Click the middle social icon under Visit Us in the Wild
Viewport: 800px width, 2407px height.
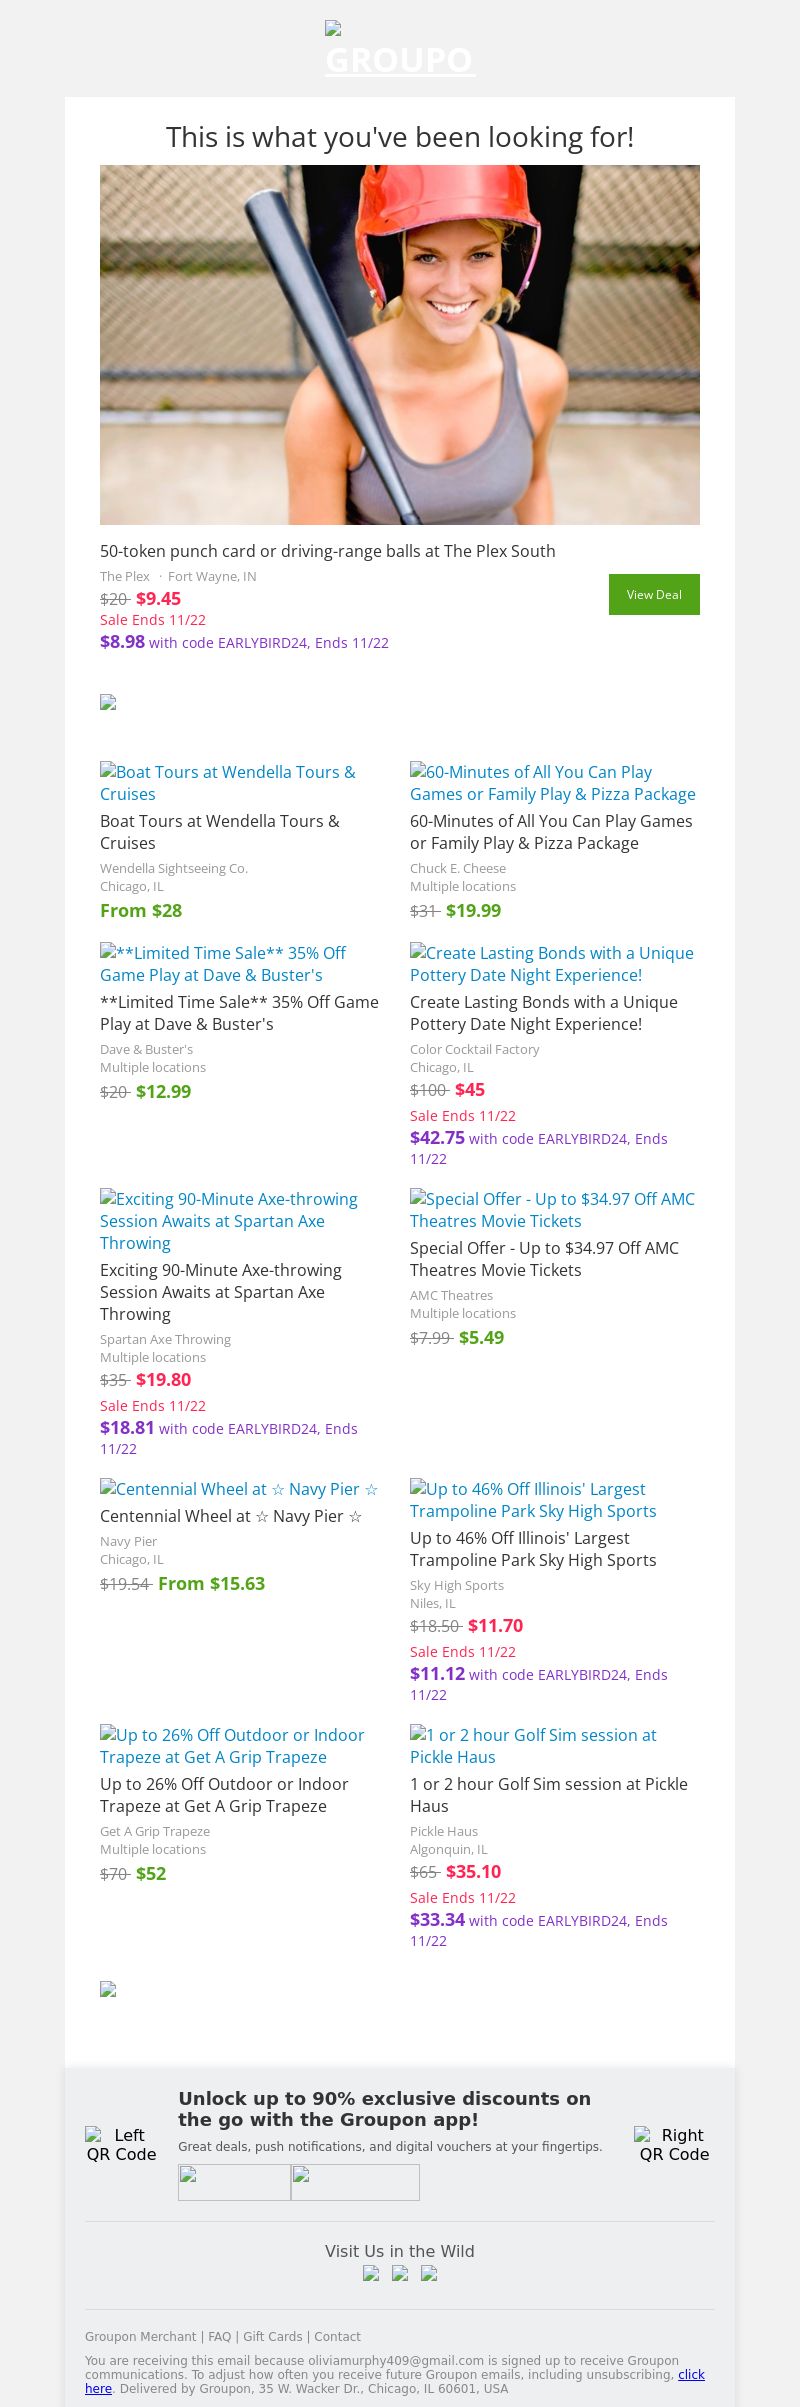(400, 2273)
